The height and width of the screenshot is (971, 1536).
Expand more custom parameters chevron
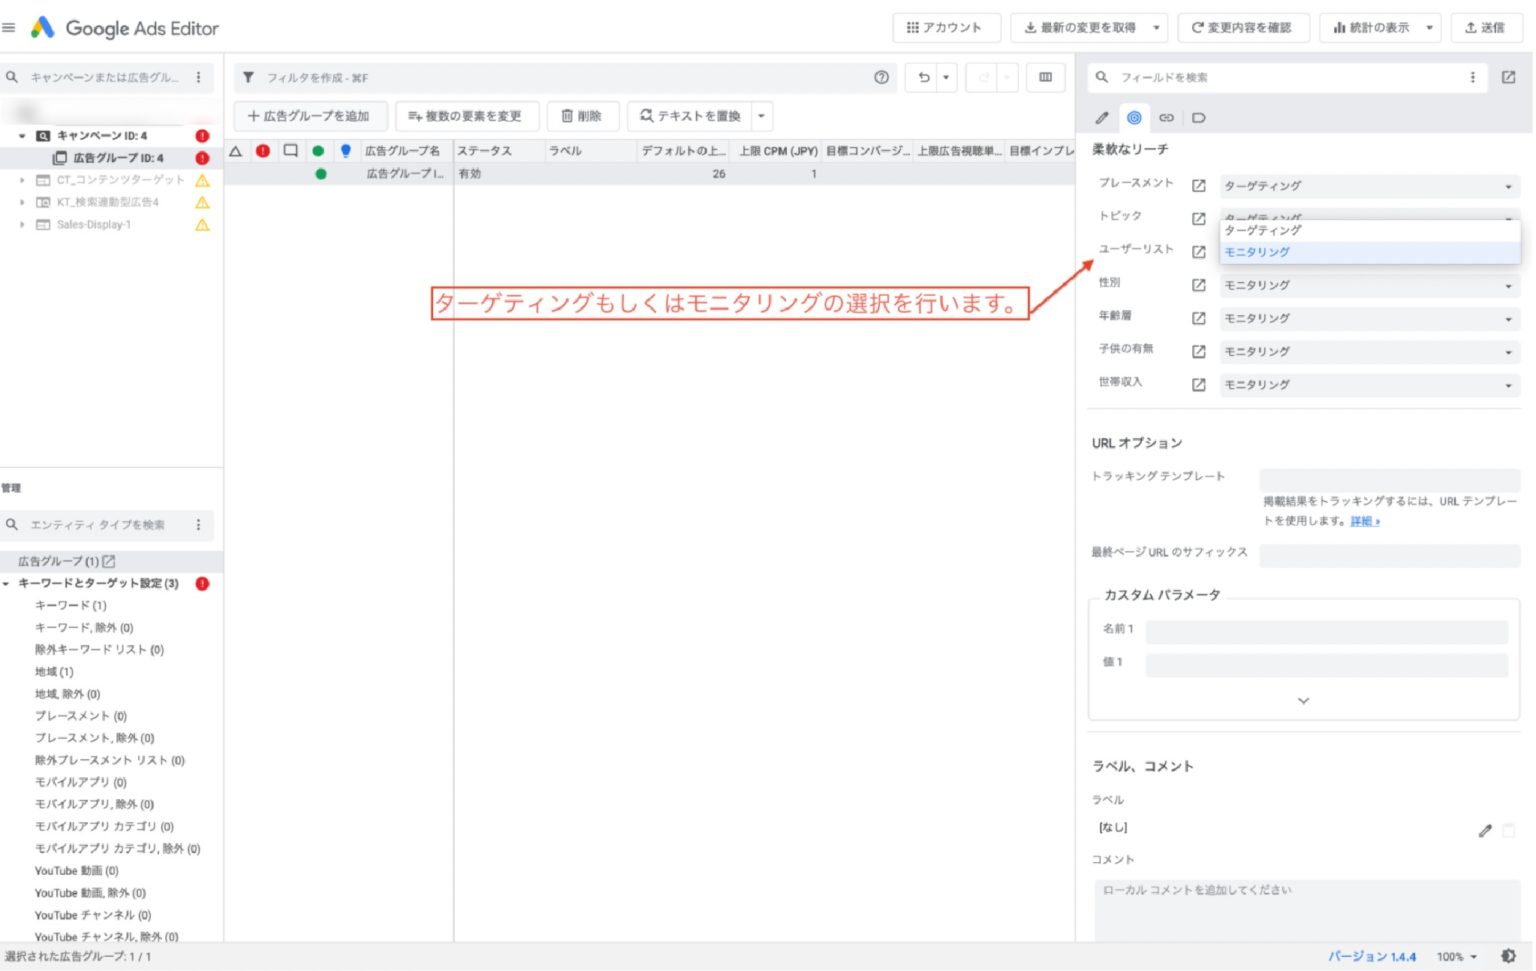coord(1303,701)
